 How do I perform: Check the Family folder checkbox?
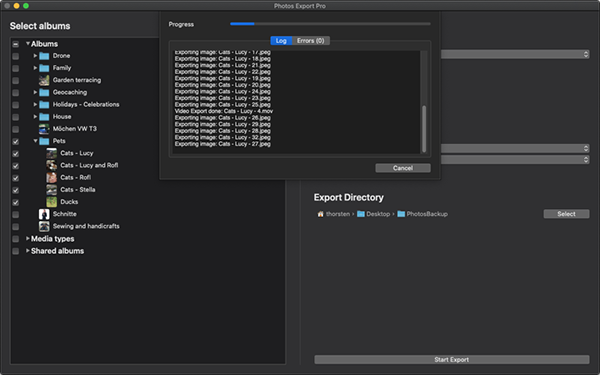click(x=16, y=68)
